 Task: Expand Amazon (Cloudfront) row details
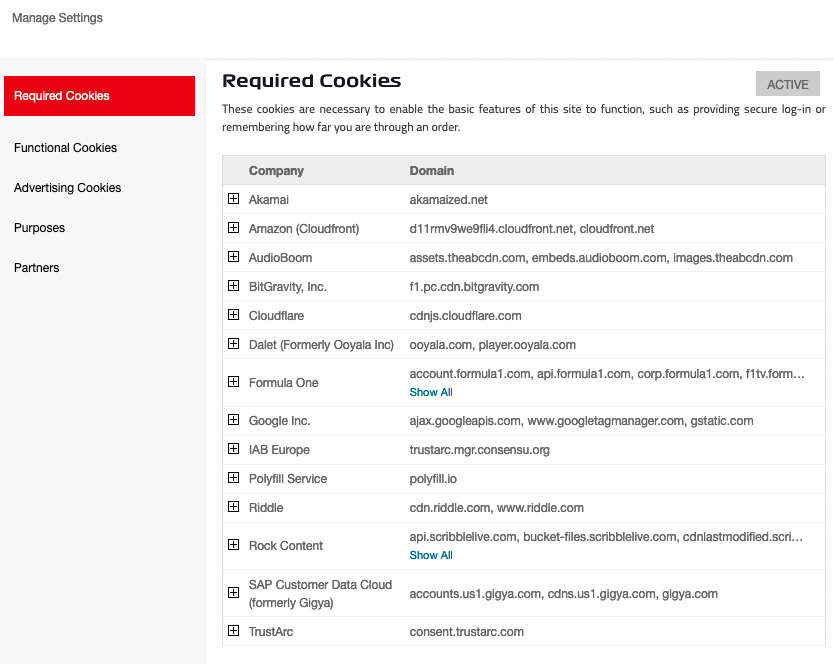[x=234, y=228]
